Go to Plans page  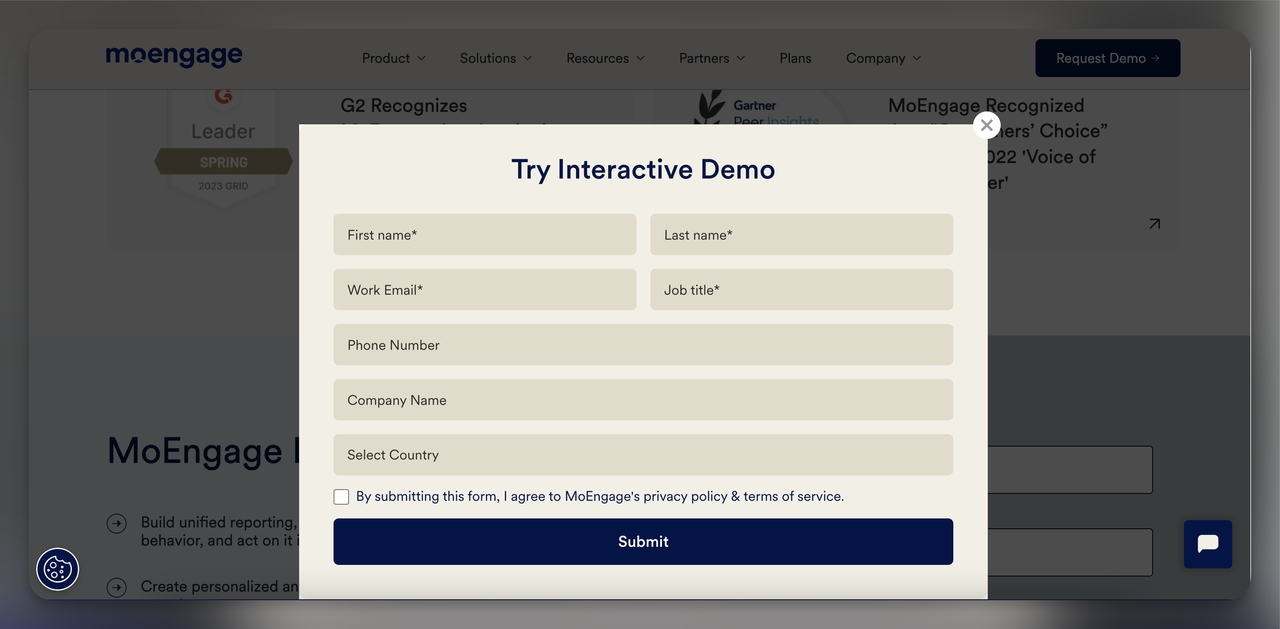click(x=795, y=58)
